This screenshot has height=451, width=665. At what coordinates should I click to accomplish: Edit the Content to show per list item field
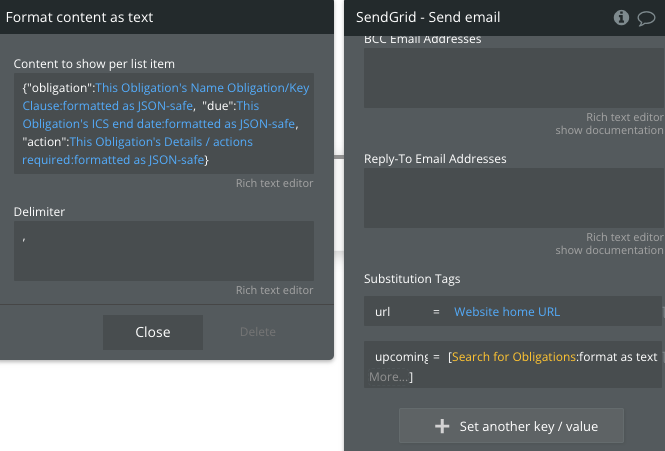coord(164,123)
